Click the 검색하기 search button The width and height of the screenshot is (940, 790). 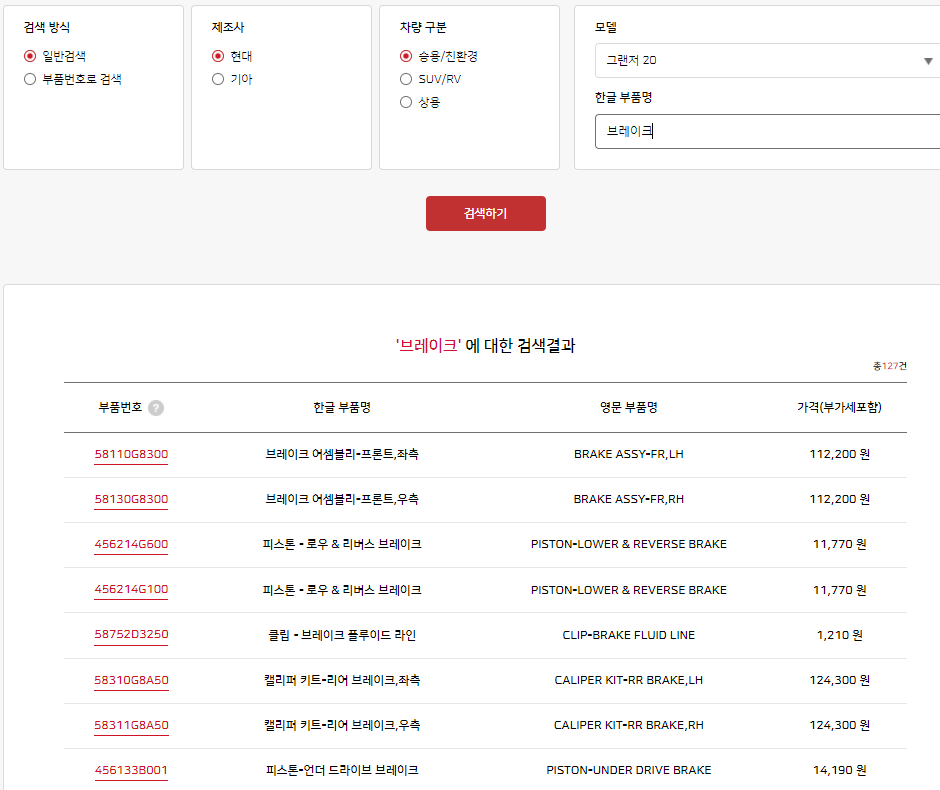tap(486, 213)
